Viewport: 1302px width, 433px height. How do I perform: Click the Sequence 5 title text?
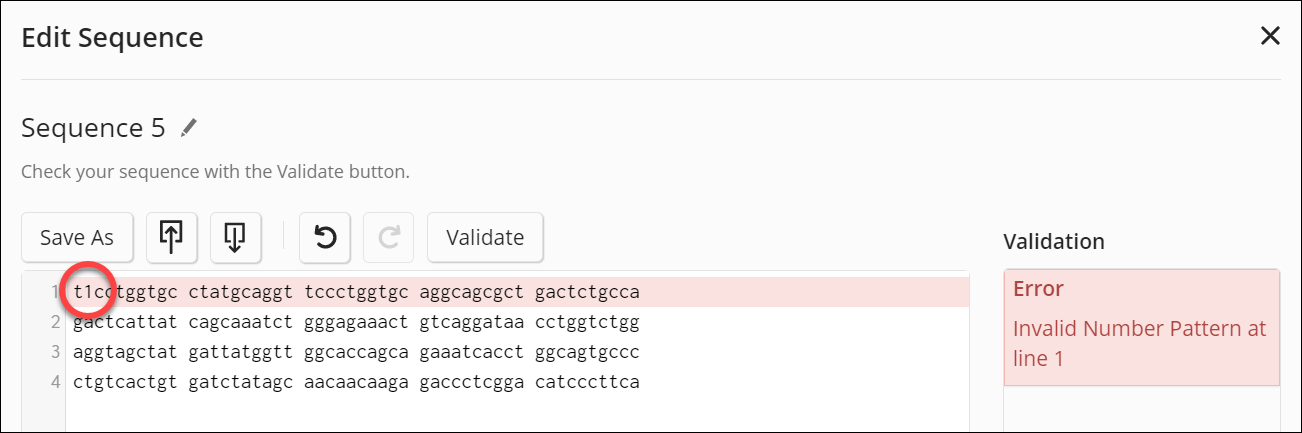93,128
